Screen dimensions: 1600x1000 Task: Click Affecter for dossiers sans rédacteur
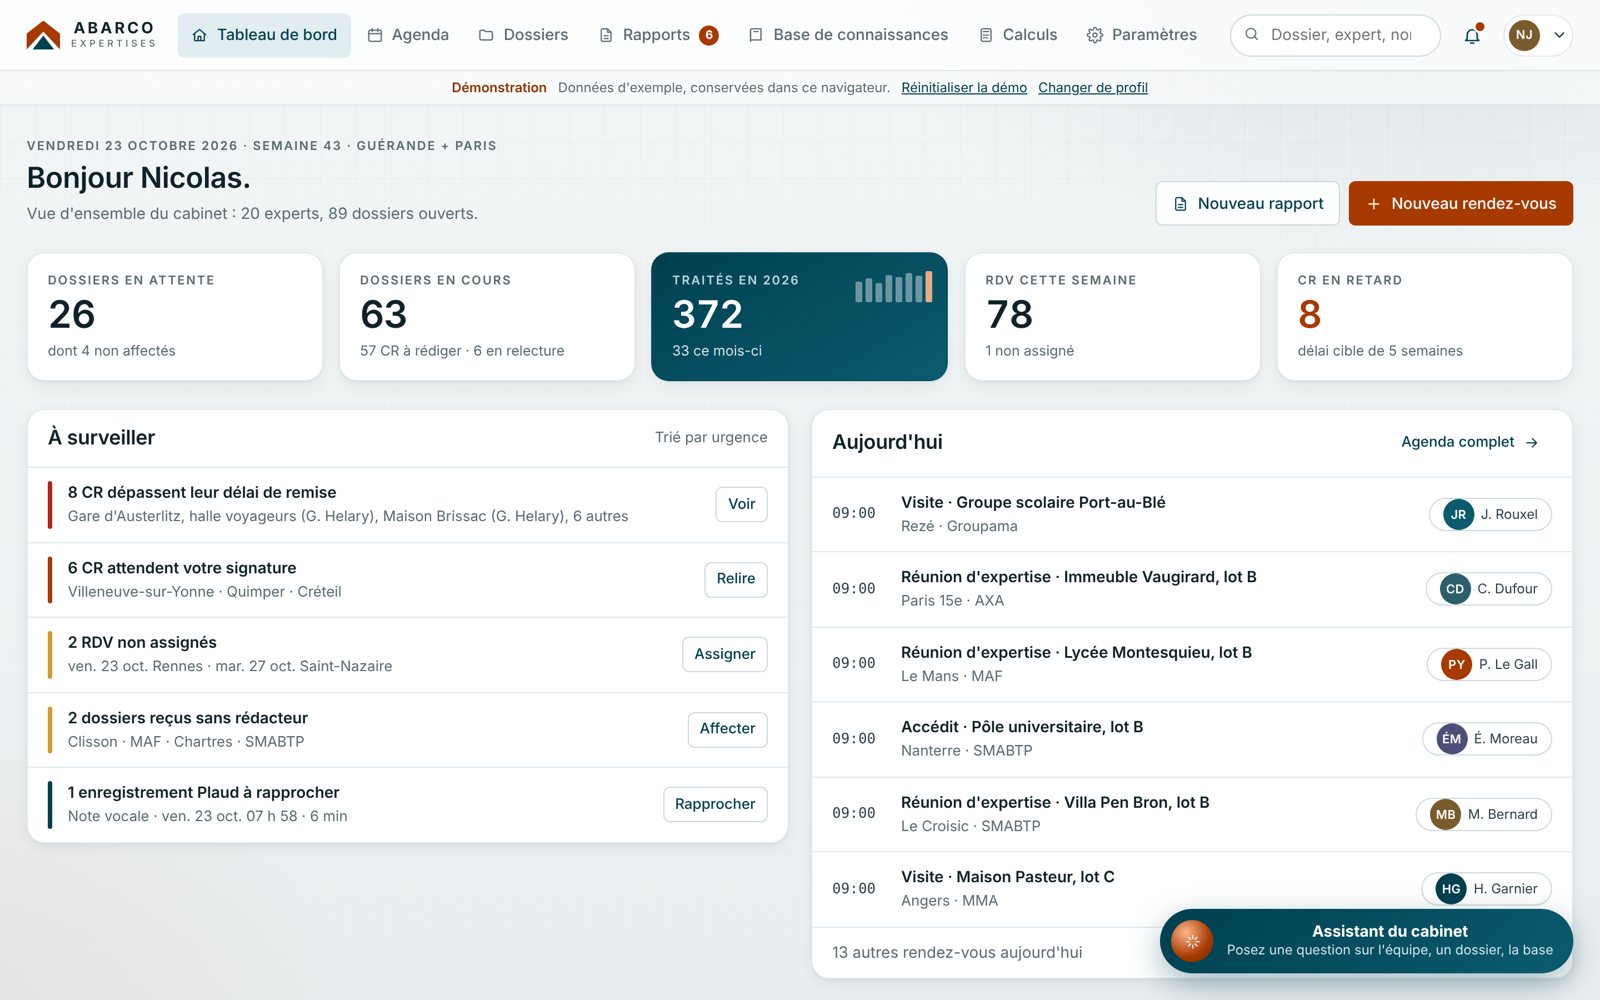pyautogui.click(x=728, y=729)
